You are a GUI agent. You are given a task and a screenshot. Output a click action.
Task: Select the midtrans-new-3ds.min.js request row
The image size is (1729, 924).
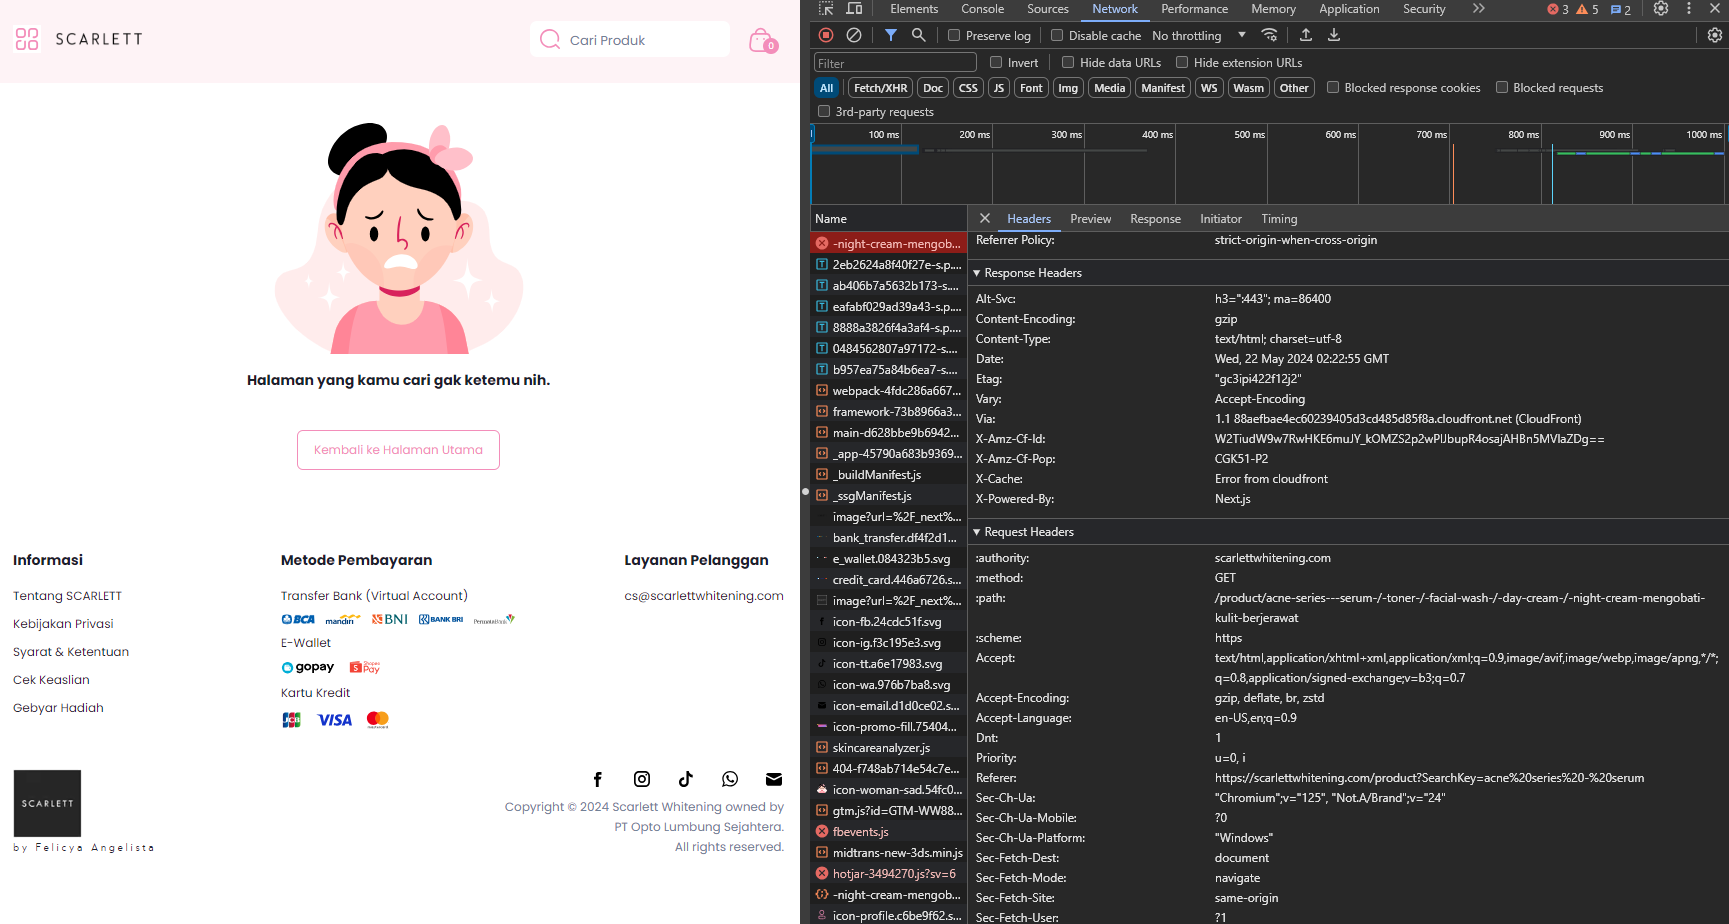(888, 853)
